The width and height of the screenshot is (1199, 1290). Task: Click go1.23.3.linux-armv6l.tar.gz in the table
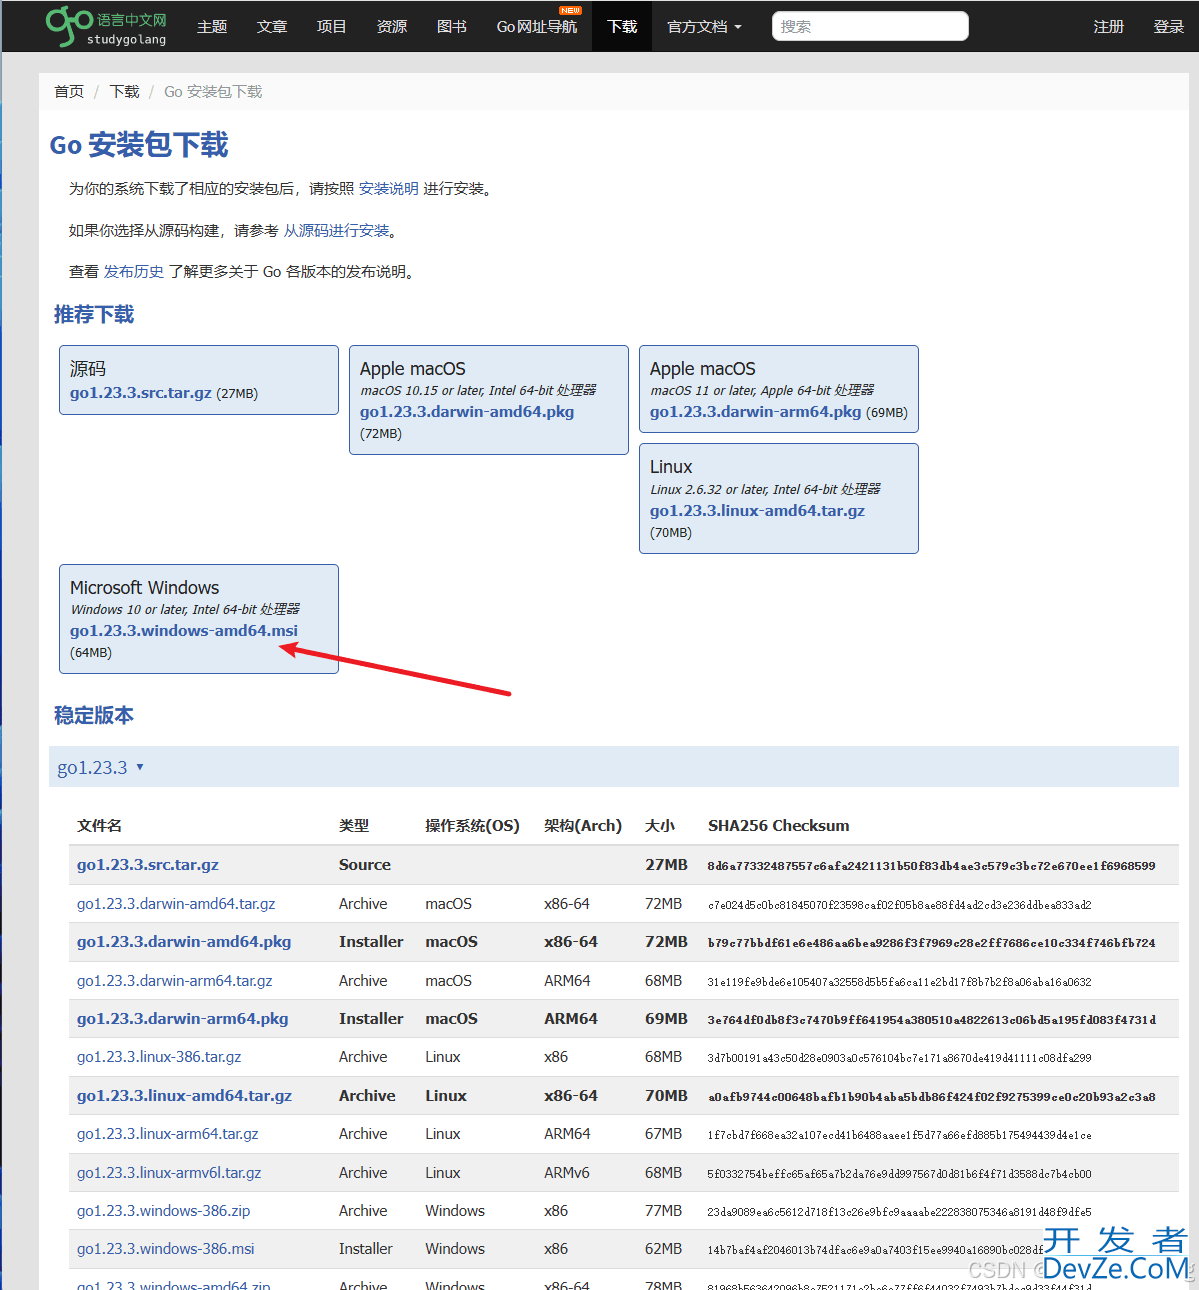click(169, 1173)
